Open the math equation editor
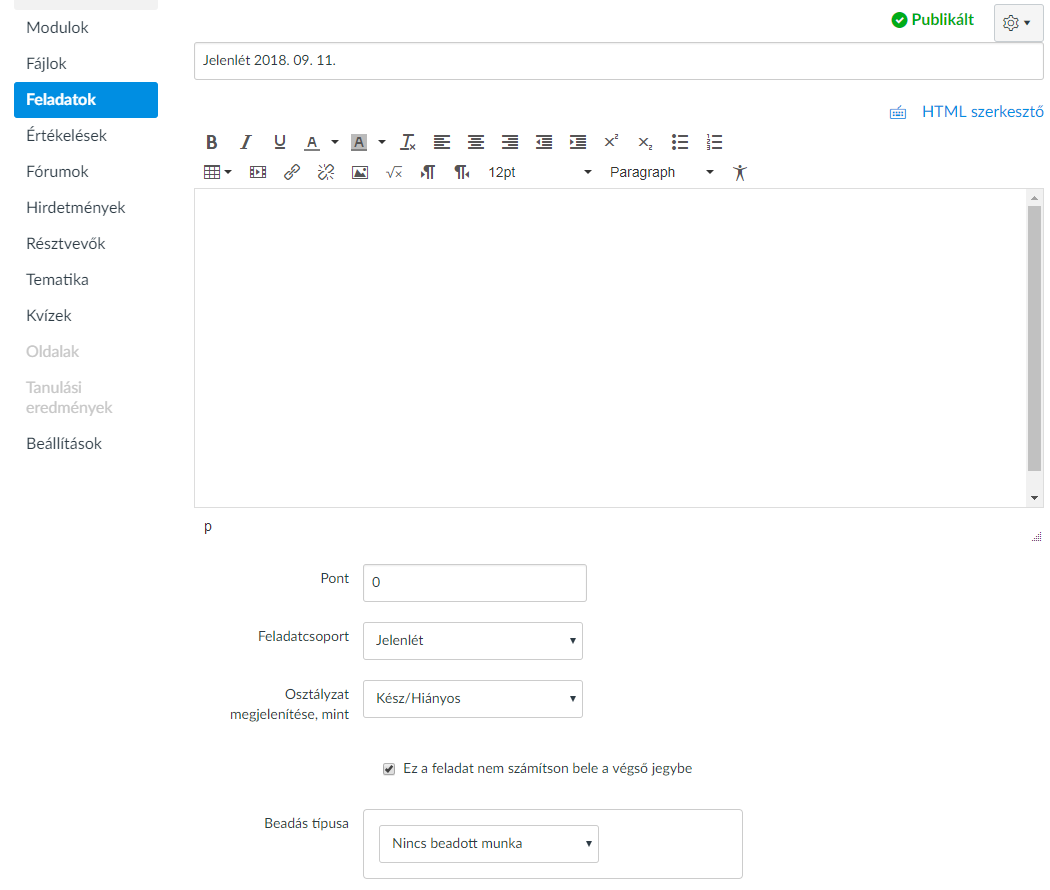 (394, 172)
